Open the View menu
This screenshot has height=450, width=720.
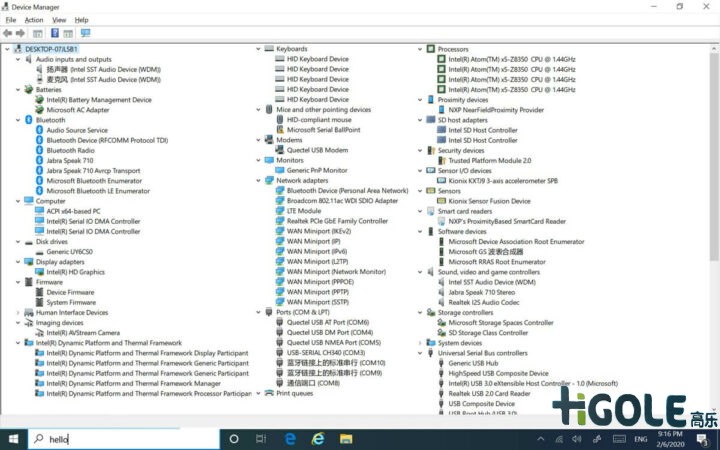(58, 19)
